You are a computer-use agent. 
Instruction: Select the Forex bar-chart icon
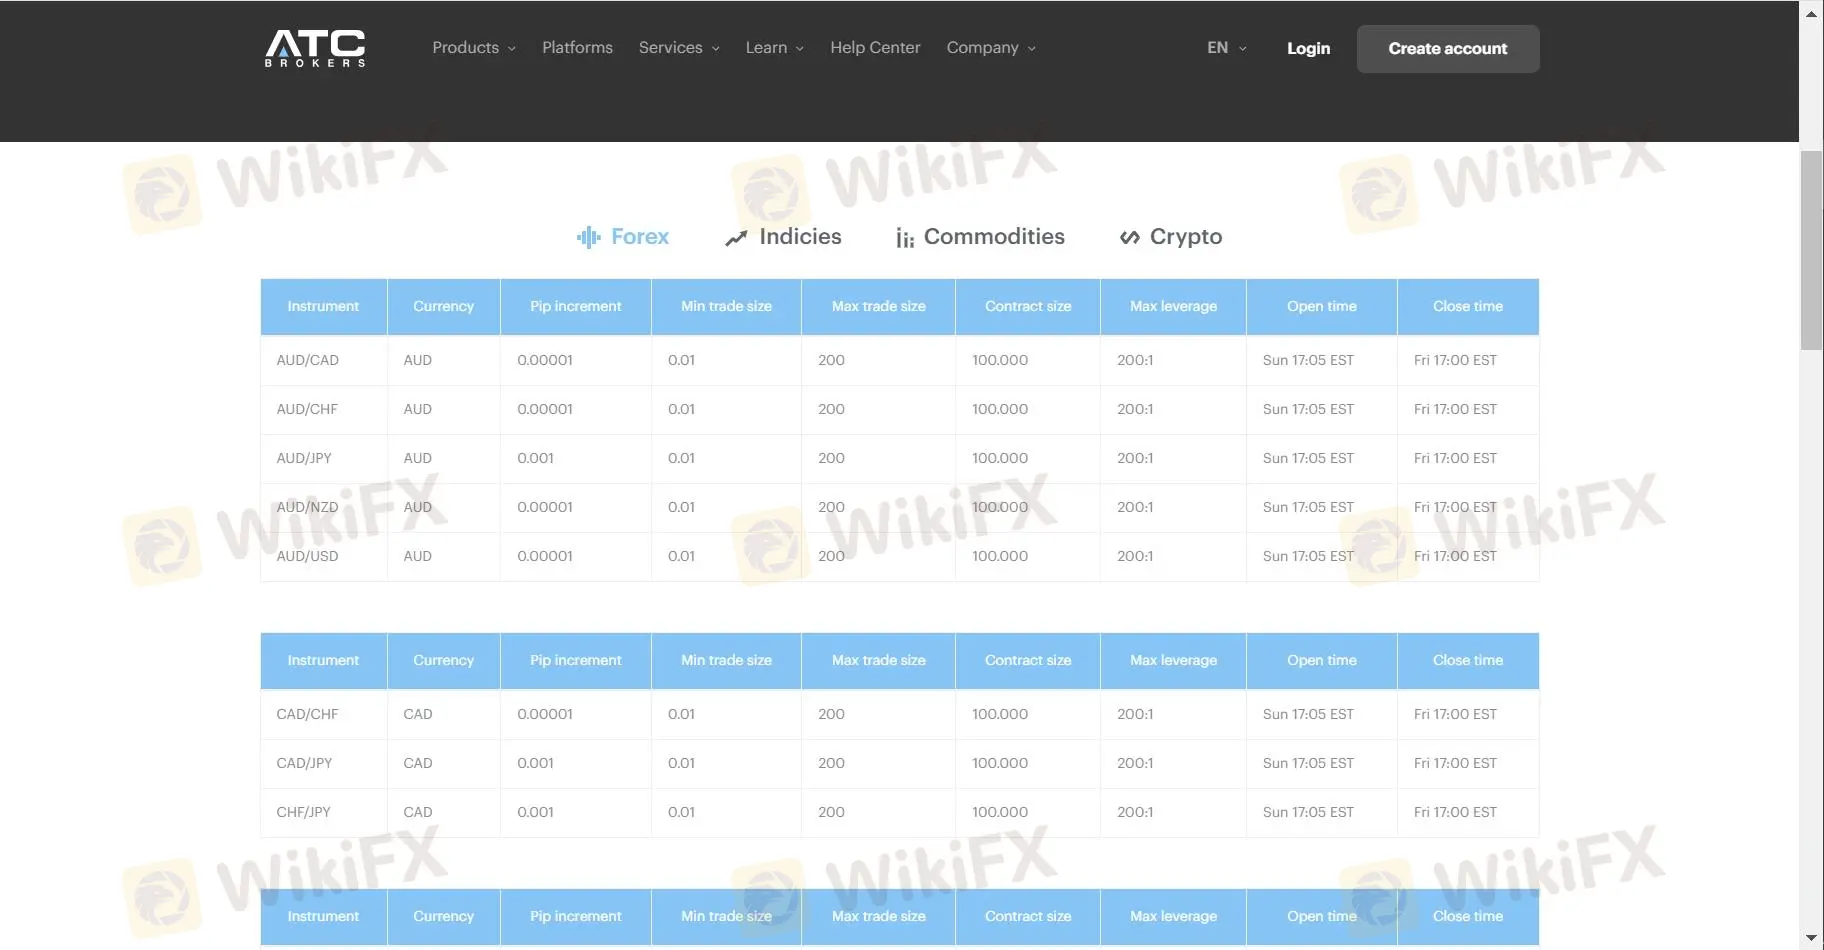pyautogui.click(x=589, y=237)
